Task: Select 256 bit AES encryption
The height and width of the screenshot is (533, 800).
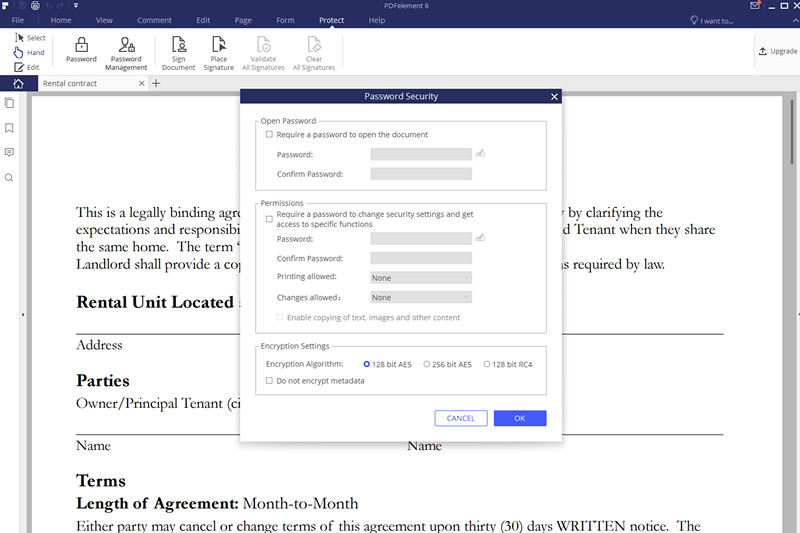Action: [427, 364]
